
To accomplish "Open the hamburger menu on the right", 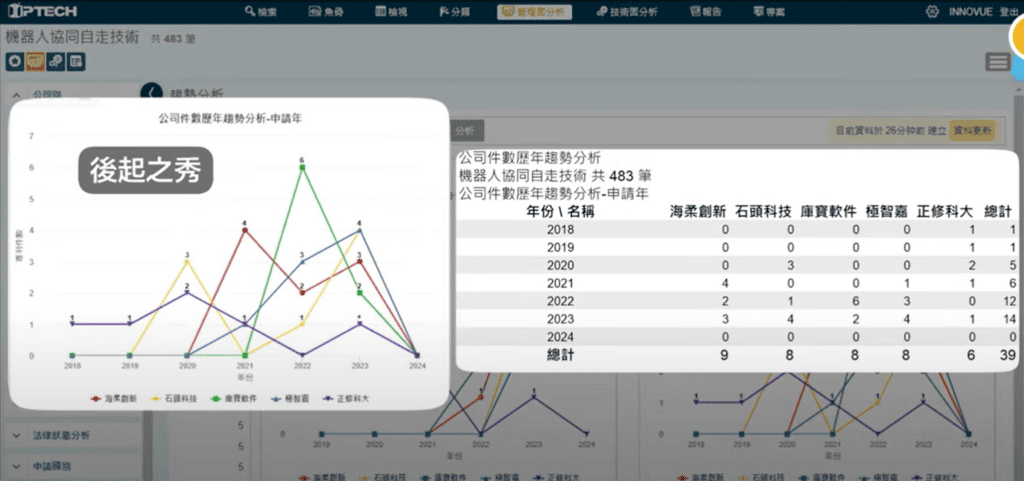I will point(997,62).
